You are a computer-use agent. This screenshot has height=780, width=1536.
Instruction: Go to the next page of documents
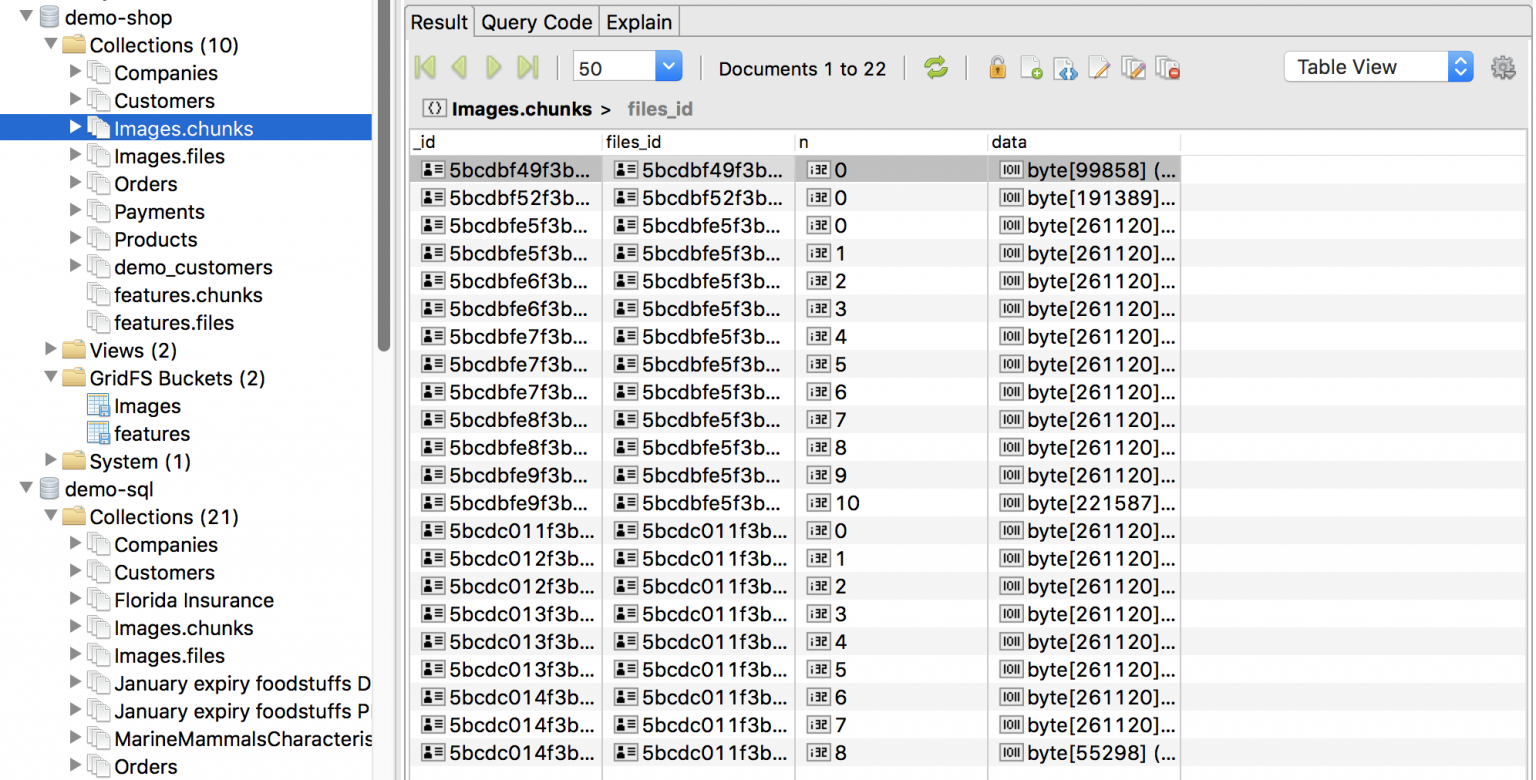pos(493,66)
